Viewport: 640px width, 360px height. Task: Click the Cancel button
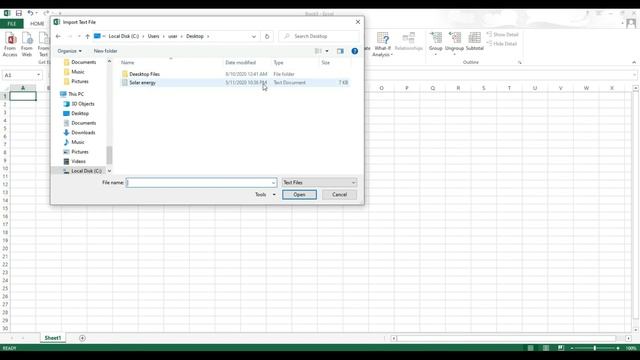tap(339, 195)
